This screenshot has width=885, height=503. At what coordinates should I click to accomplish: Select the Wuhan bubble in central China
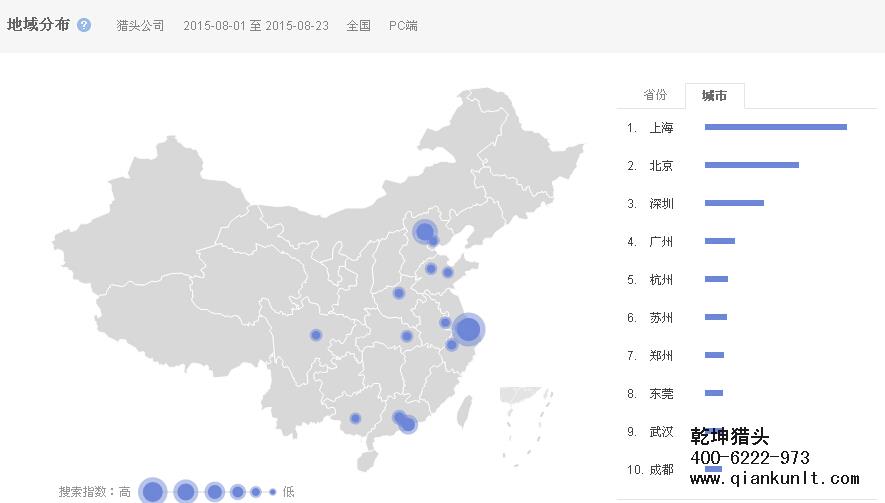[x=406, y=336]
